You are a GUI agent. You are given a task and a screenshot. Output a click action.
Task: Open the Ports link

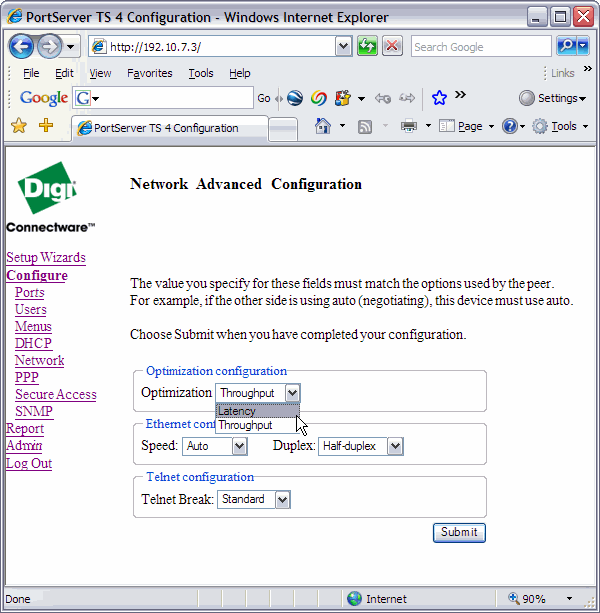[30, 292]
